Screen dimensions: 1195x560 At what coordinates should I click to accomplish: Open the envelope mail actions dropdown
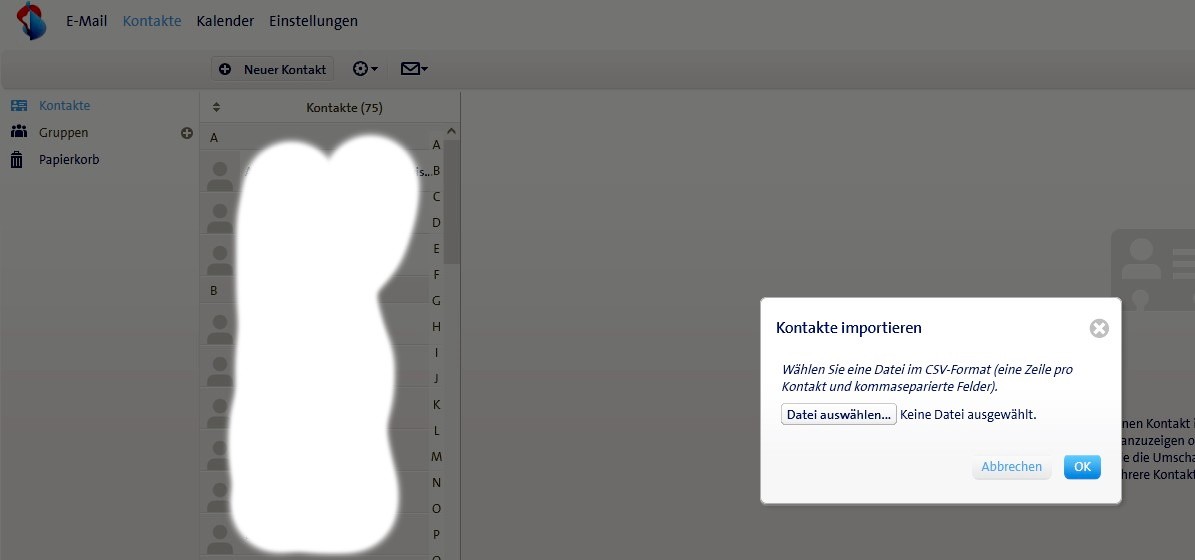click(x=413, y=69)
